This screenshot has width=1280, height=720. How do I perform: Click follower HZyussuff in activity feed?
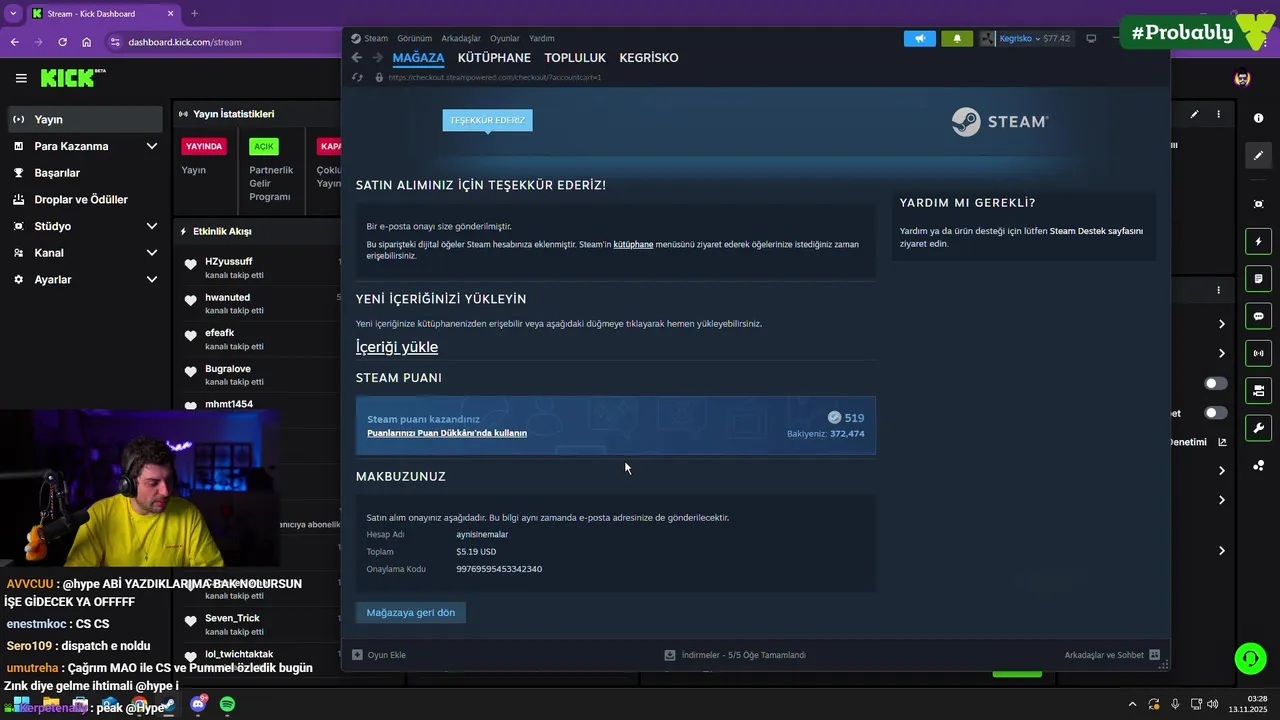229,262
